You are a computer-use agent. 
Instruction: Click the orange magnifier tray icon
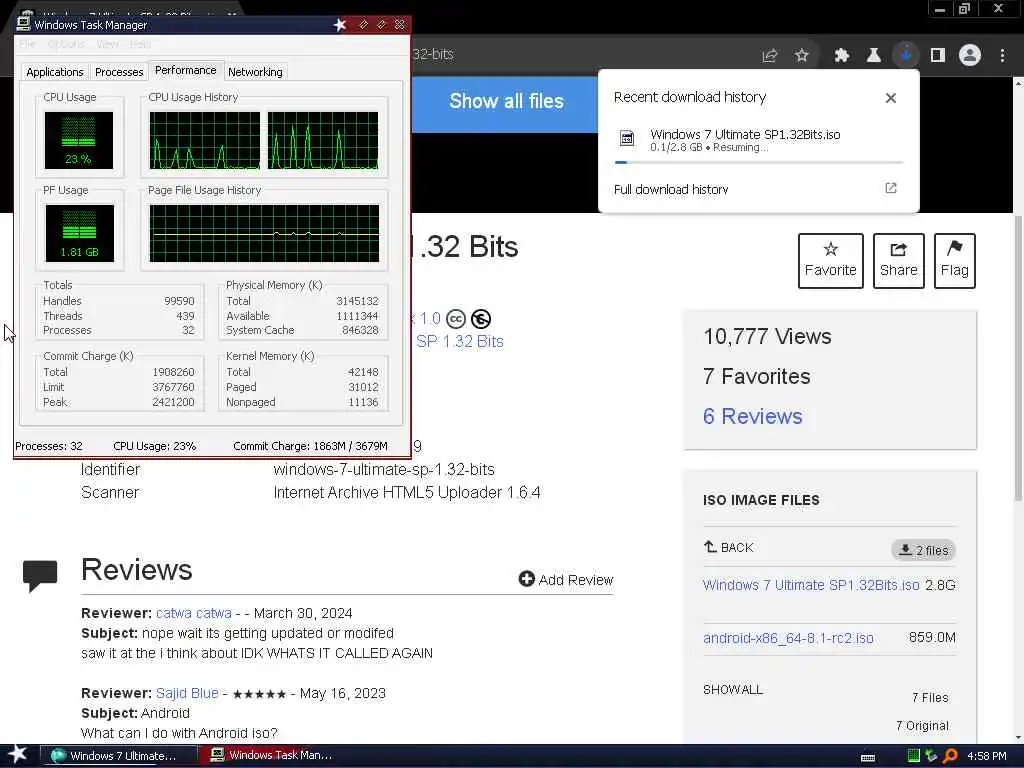click(951, 756)
